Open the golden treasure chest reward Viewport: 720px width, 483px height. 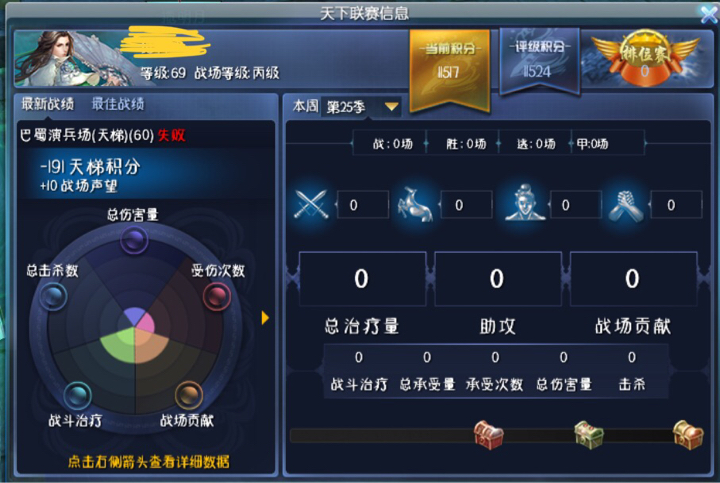(x=687, y=434)
